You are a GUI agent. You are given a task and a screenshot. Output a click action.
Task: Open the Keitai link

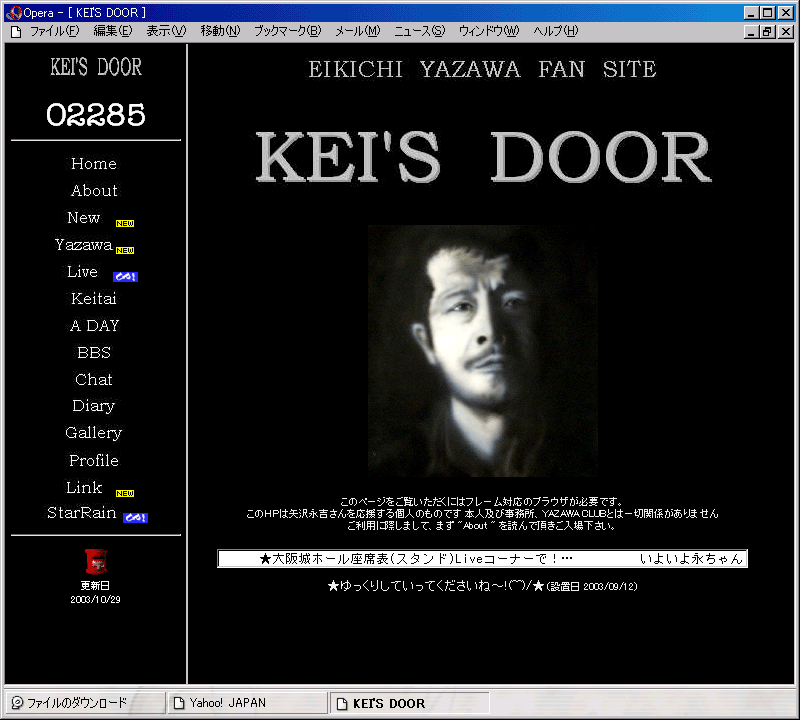94,299
